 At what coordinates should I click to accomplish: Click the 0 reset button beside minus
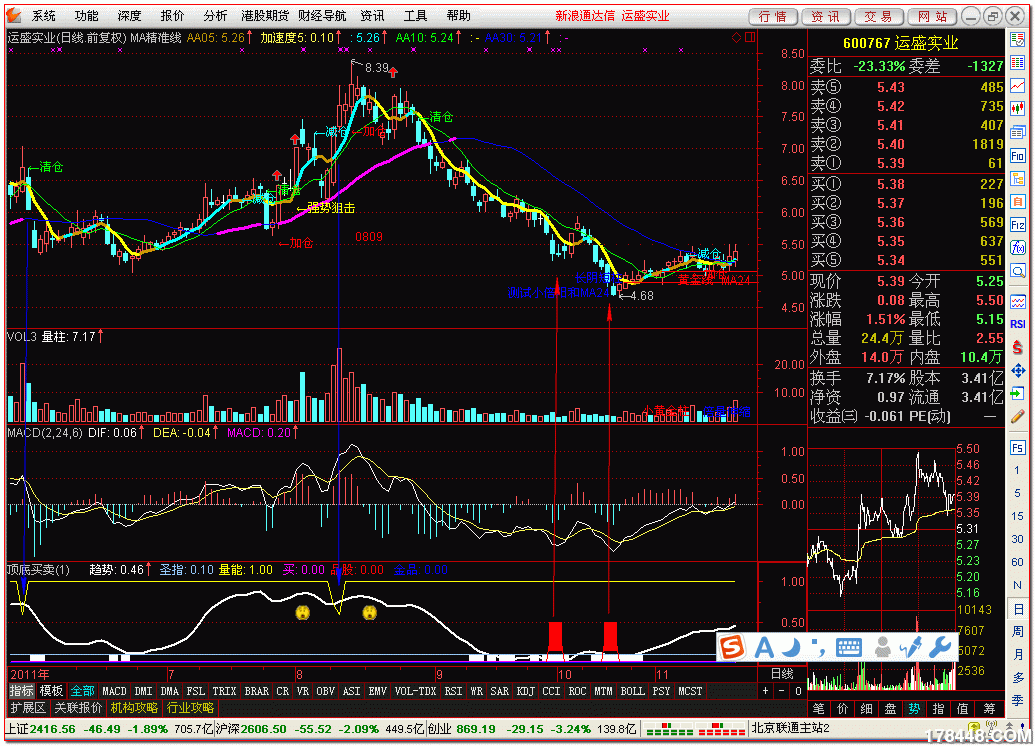798,691
